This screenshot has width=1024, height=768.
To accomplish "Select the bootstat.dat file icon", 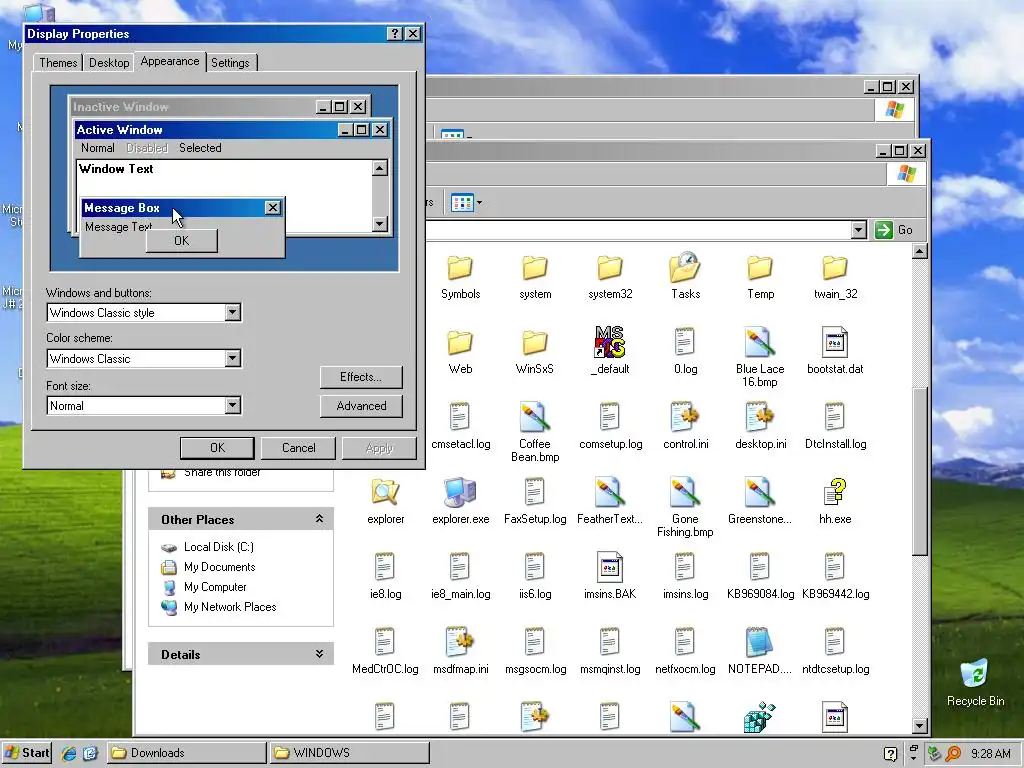I will click(835, 342).
